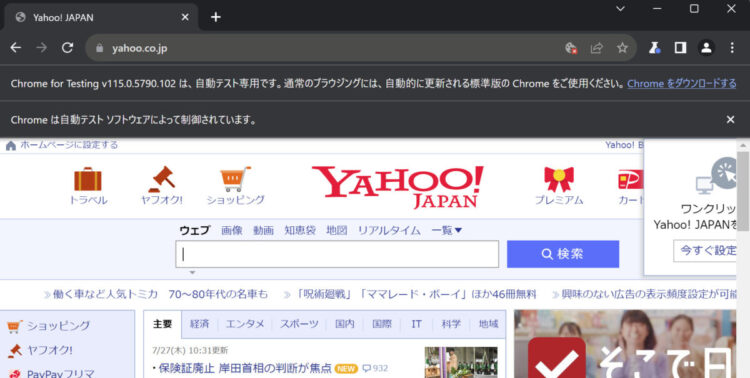Click the 検索 search button

coord(563,254)
